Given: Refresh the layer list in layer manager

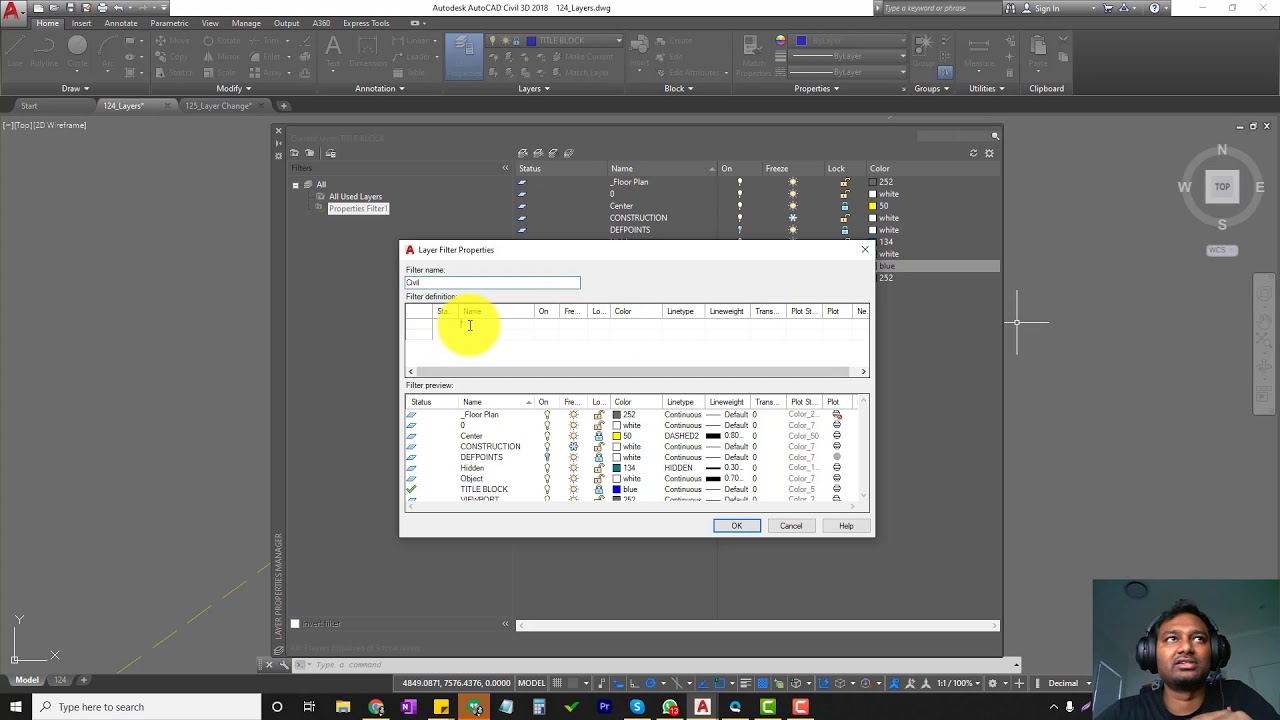Looking at the screenshot, I should (973, 153).
